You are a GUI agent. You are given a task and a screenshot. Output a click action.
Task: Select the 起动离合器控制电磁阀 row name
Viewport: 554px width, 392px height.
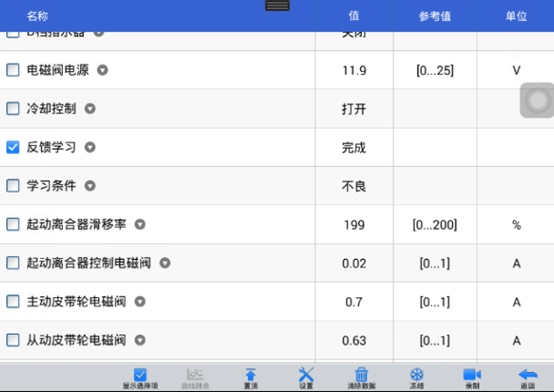pos(89,263)
